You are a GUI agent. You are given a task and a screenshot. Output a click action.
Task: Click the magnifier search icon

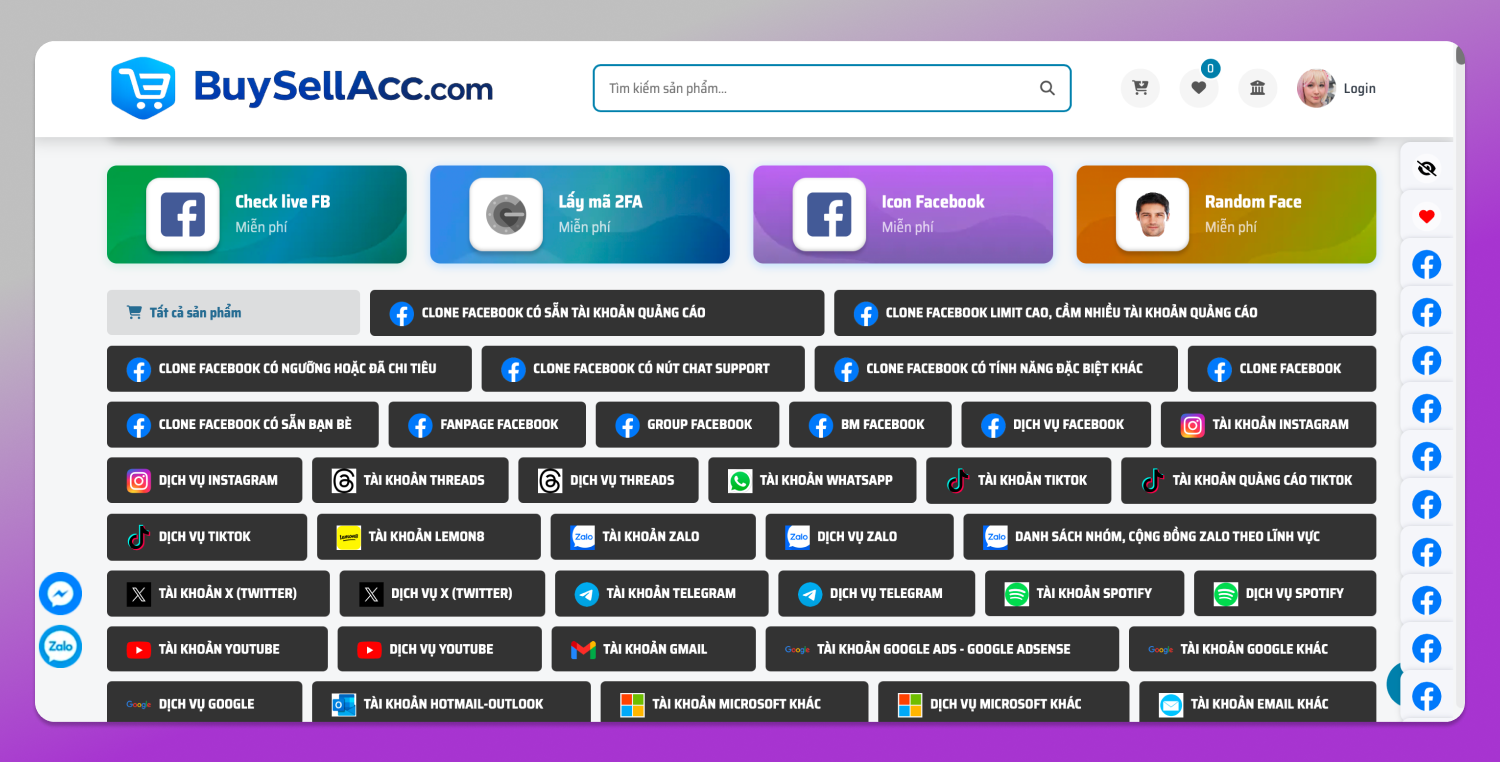pyautogui.click(x=1047, y=88)
